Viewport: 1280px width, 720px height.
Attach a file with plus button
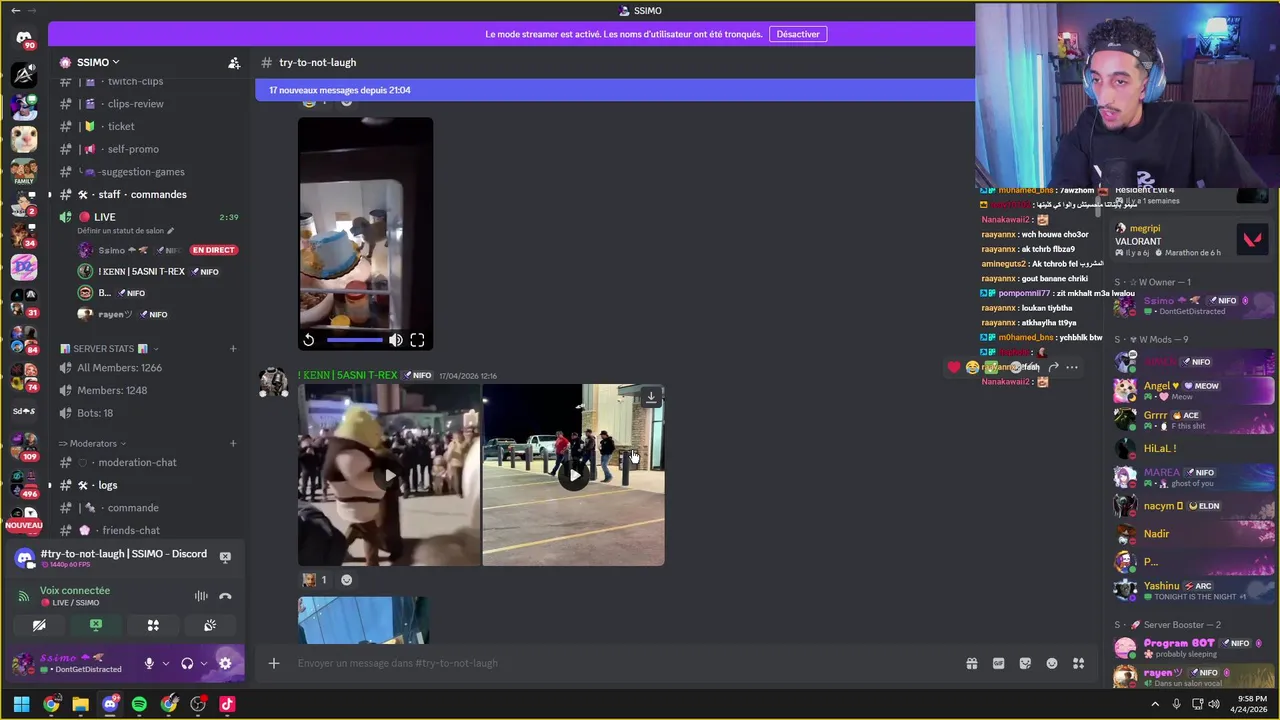273,663
